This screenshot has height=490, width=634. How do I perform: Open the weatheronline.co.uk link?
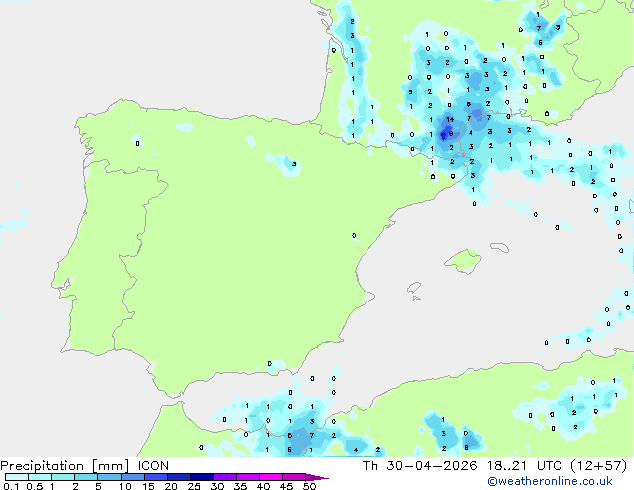(550, 481)
